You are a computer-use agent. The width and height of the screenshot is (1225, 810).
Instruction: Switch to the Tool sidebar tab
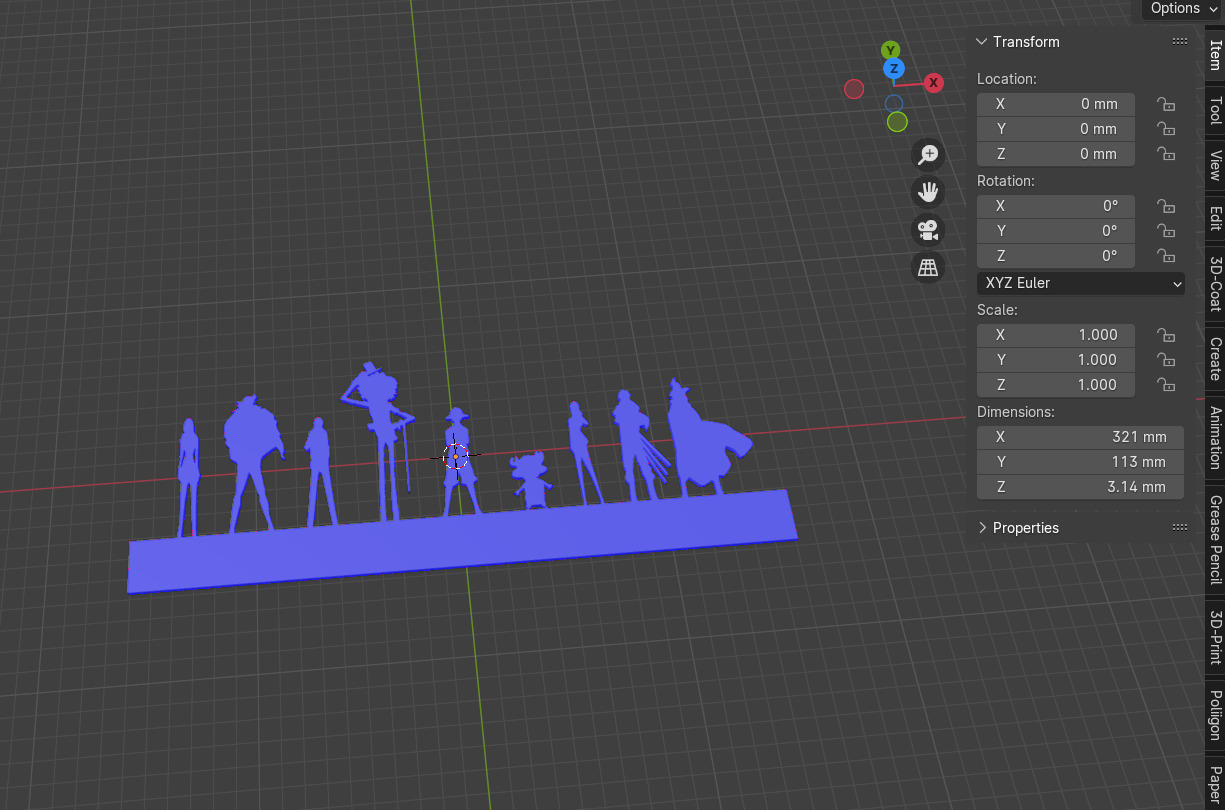click(x=1215, y=109)
